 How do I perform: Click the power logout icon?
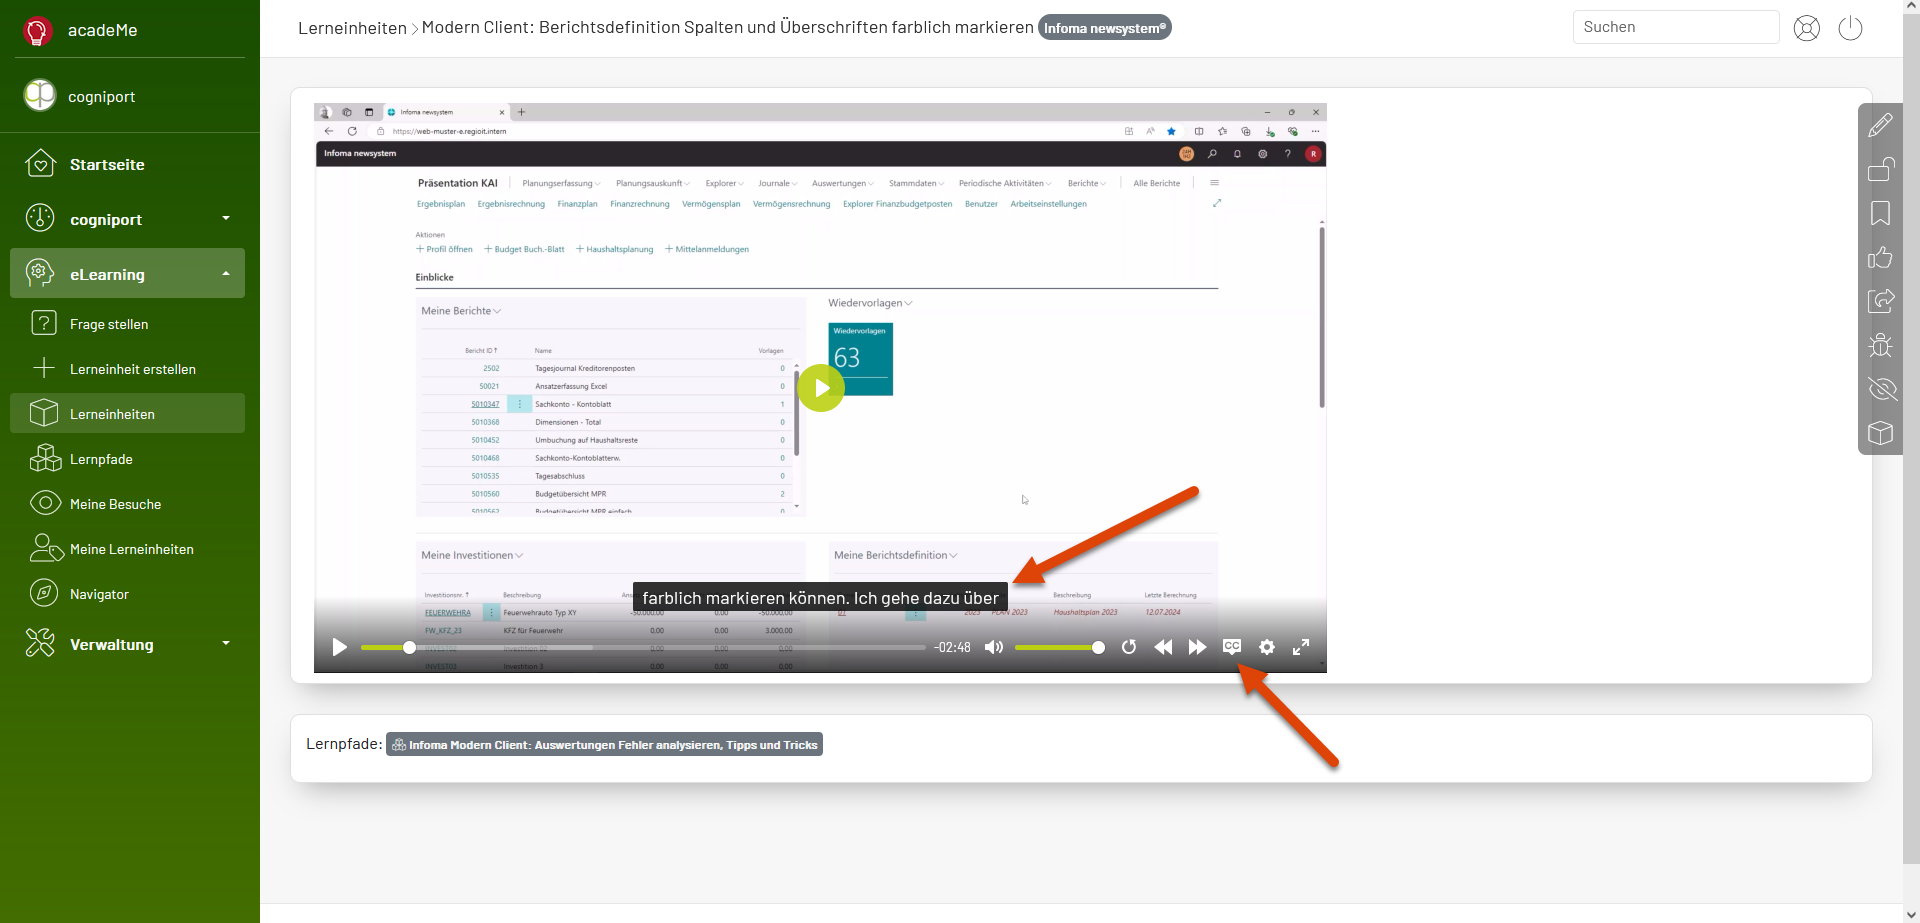1851,28
